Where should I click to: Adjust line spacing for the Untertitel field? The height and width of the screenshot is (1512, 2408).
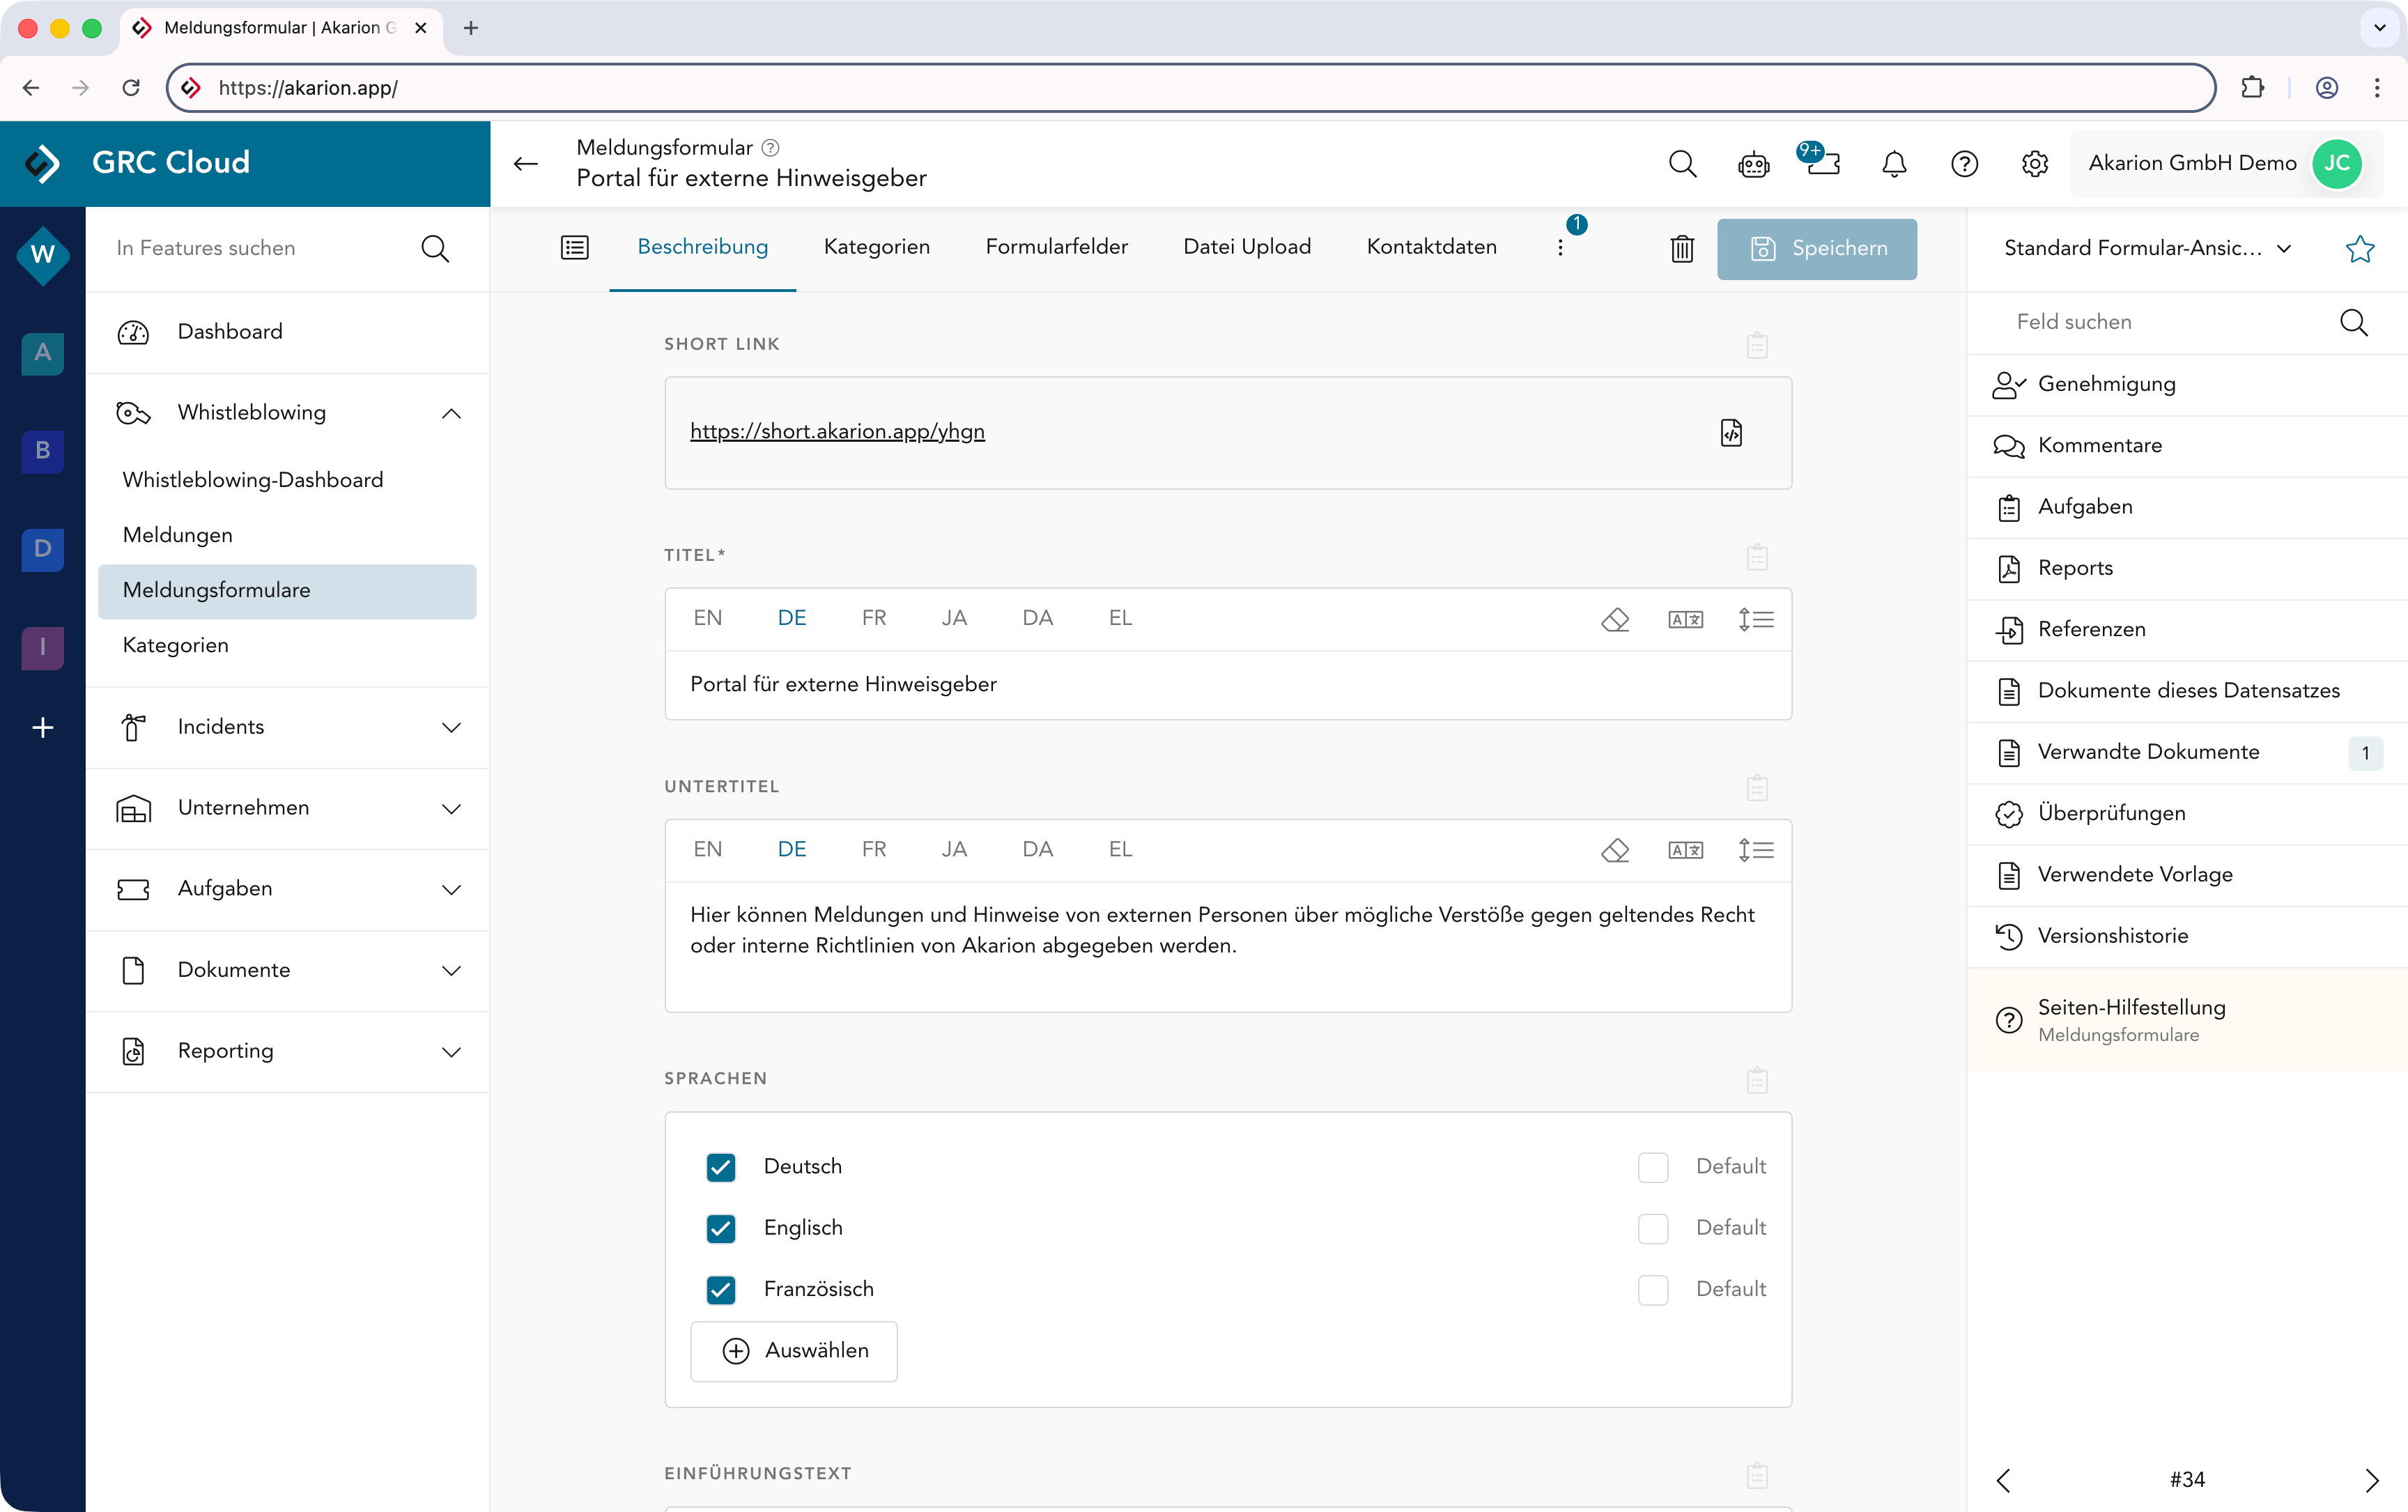pos(1756,849)
